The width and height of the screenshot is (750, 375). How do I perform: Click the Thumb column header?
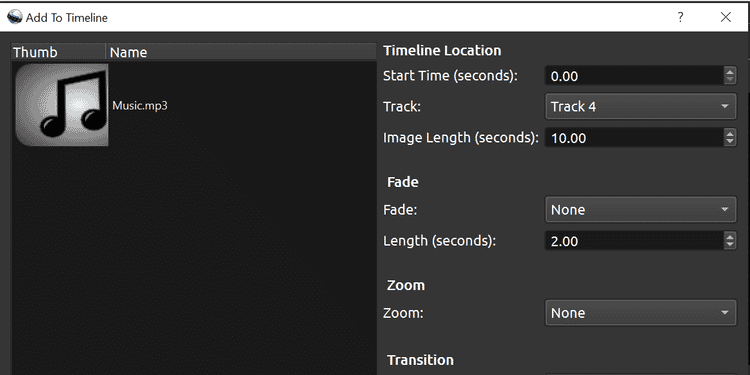(58, 52)
